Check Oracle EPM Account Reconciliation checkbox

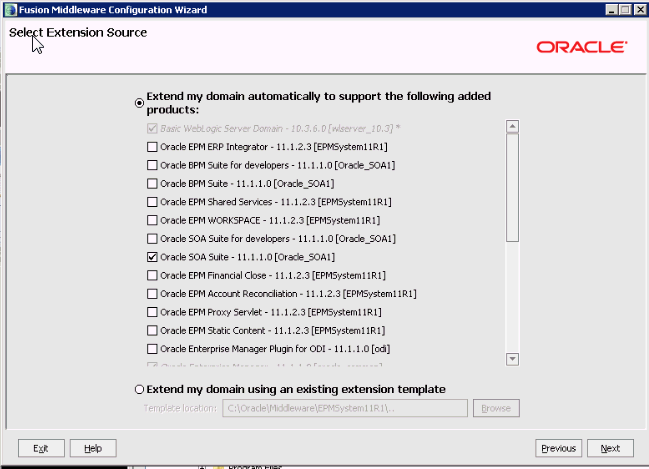[152, 293]
